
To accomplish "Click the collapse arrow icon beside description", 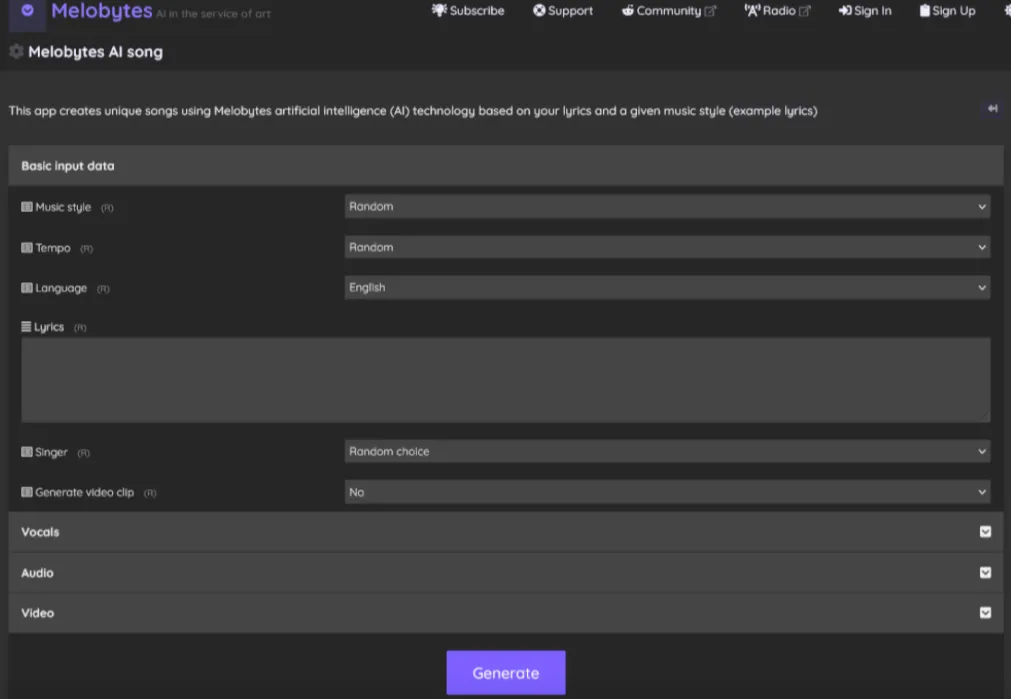I will point(992,108).
